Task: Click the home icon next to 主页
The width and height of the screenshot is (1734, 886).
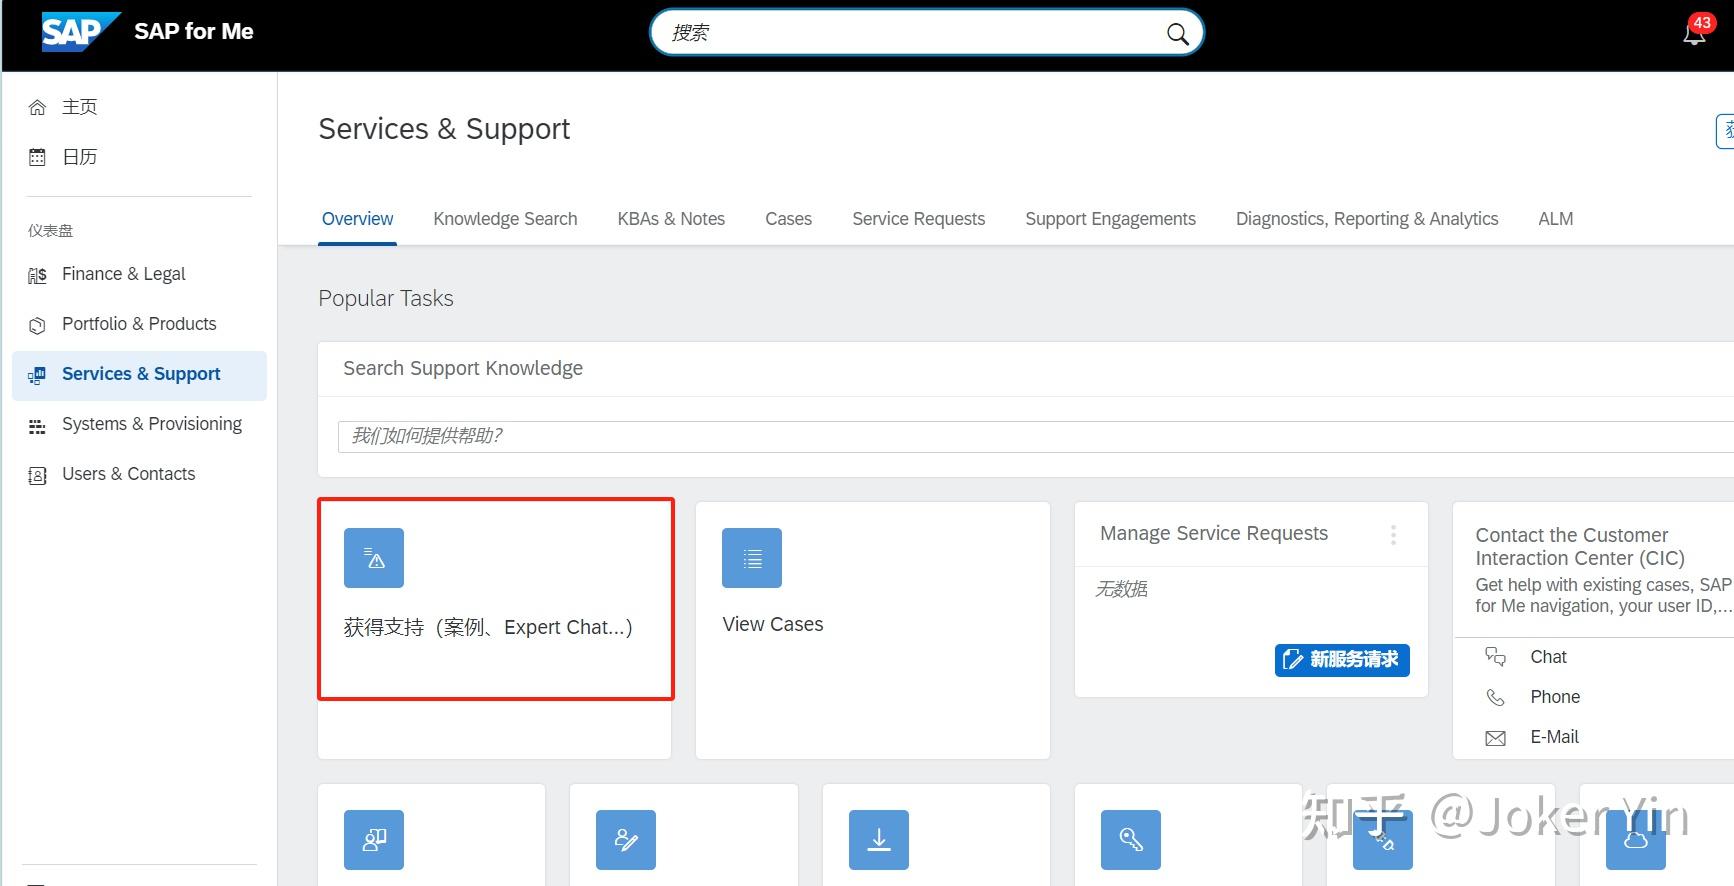Action: point(37,107)
